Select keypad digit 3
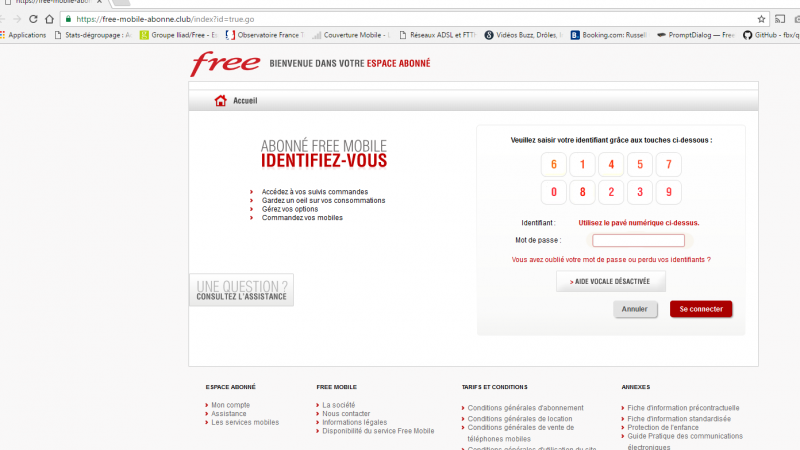 point(640,192)
